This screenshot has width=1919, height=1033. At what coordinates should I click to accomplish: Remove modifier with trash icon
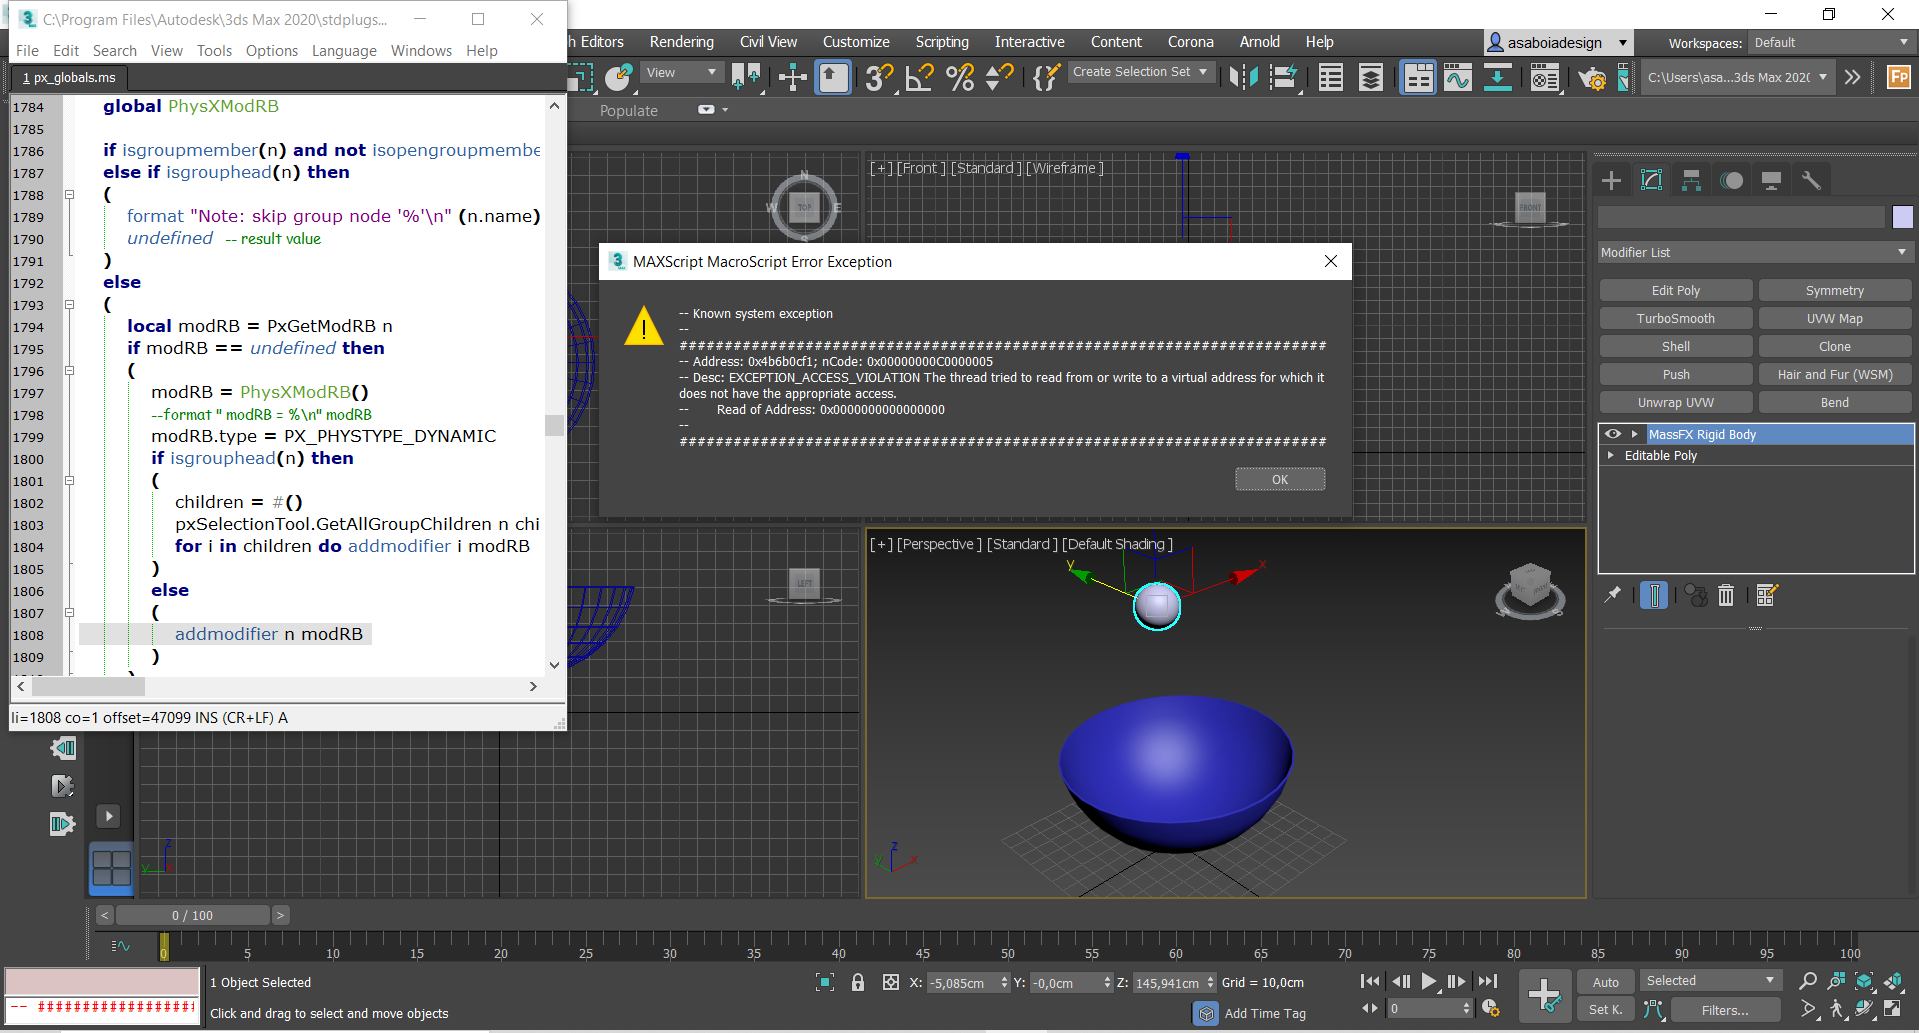tap(1726, 595)
